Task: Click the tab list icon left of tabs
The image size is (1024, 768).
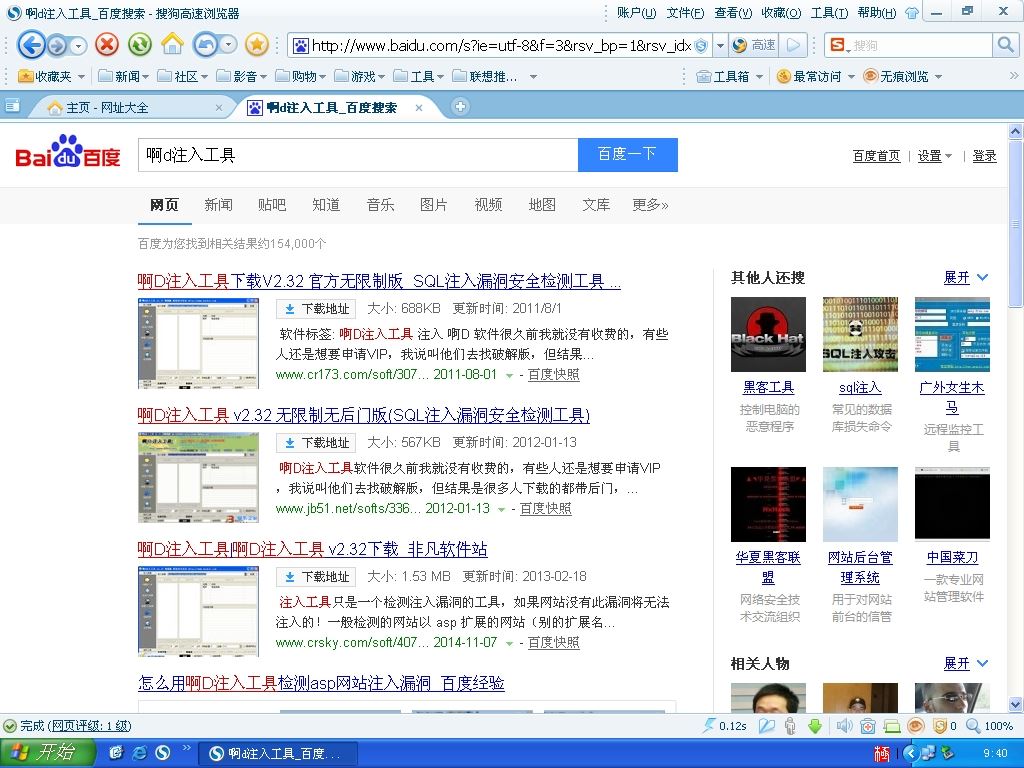Action: 12,106
